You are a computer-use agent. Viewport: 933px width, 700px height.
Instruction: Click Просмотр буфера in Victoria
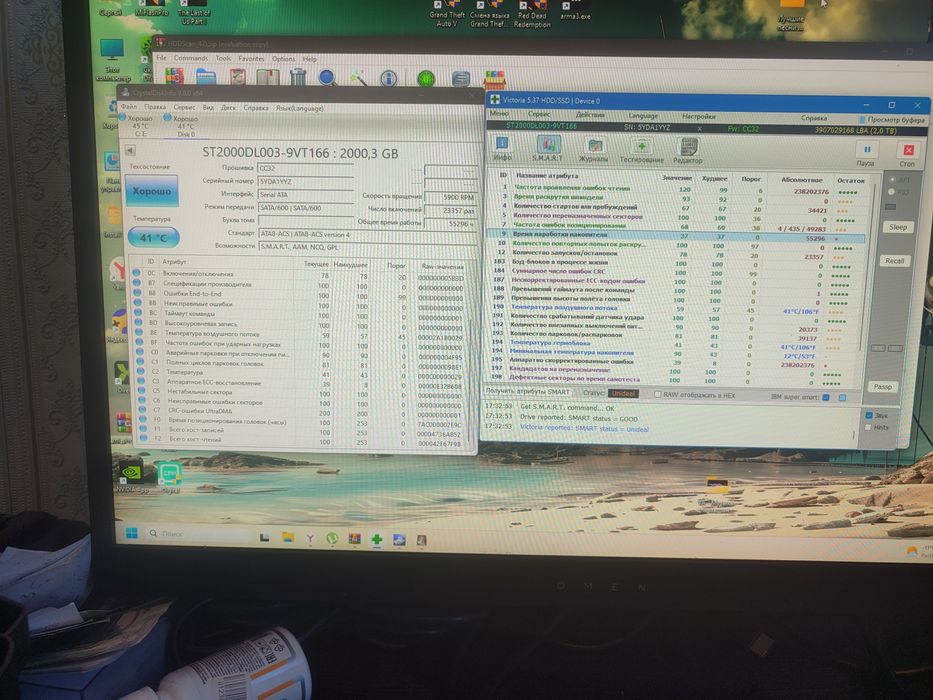click(892, 119)
